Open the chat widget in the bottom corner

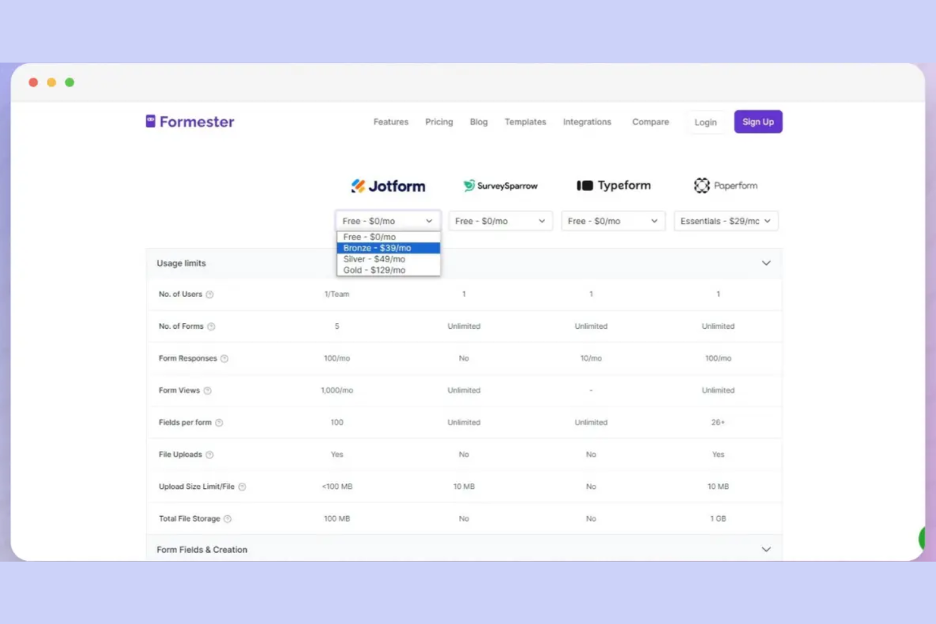[921, 539]
